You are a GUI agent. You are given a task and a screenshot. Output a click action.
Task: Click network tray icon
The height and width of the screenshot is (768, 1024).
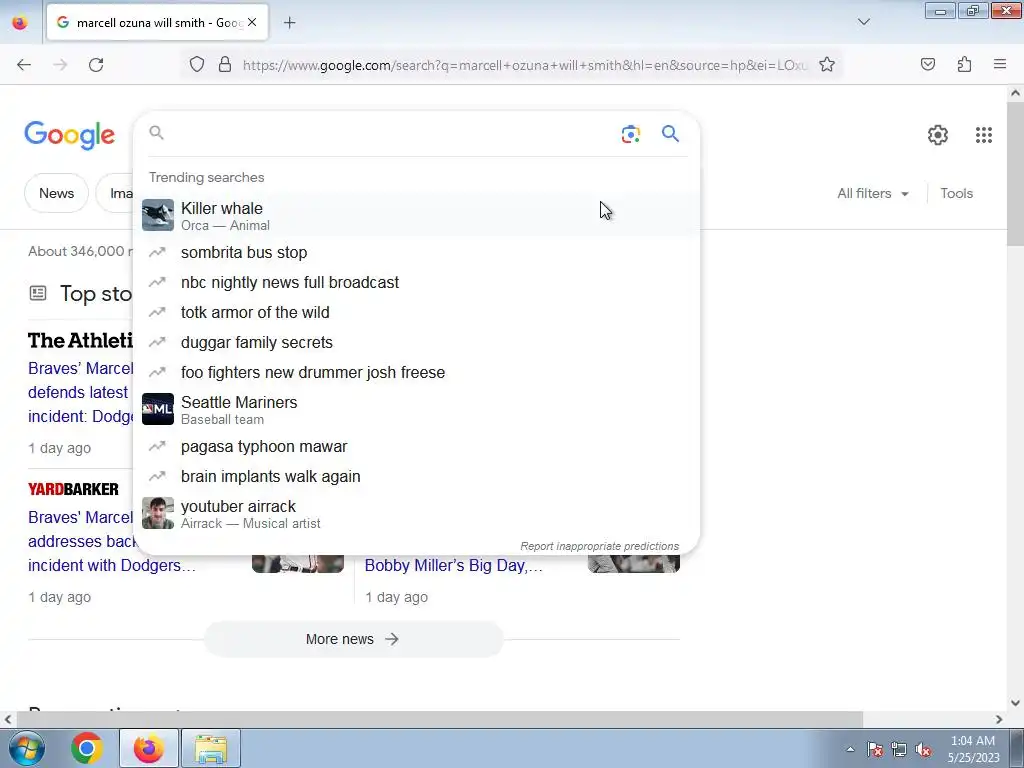tap(899, 749)
